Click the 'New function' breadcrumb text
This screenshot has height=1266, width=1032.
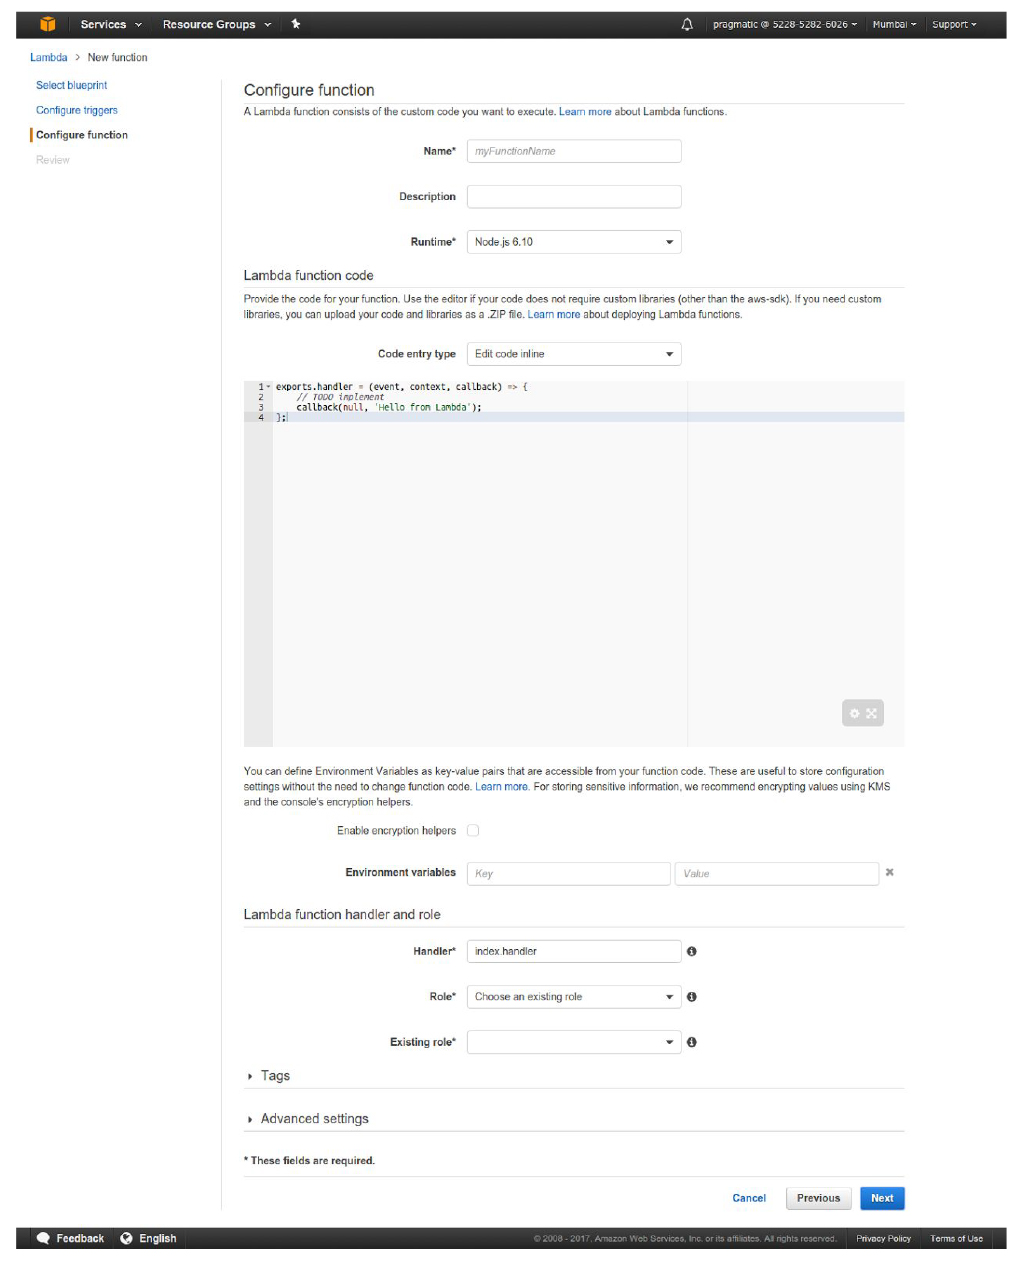pos(118,58)
